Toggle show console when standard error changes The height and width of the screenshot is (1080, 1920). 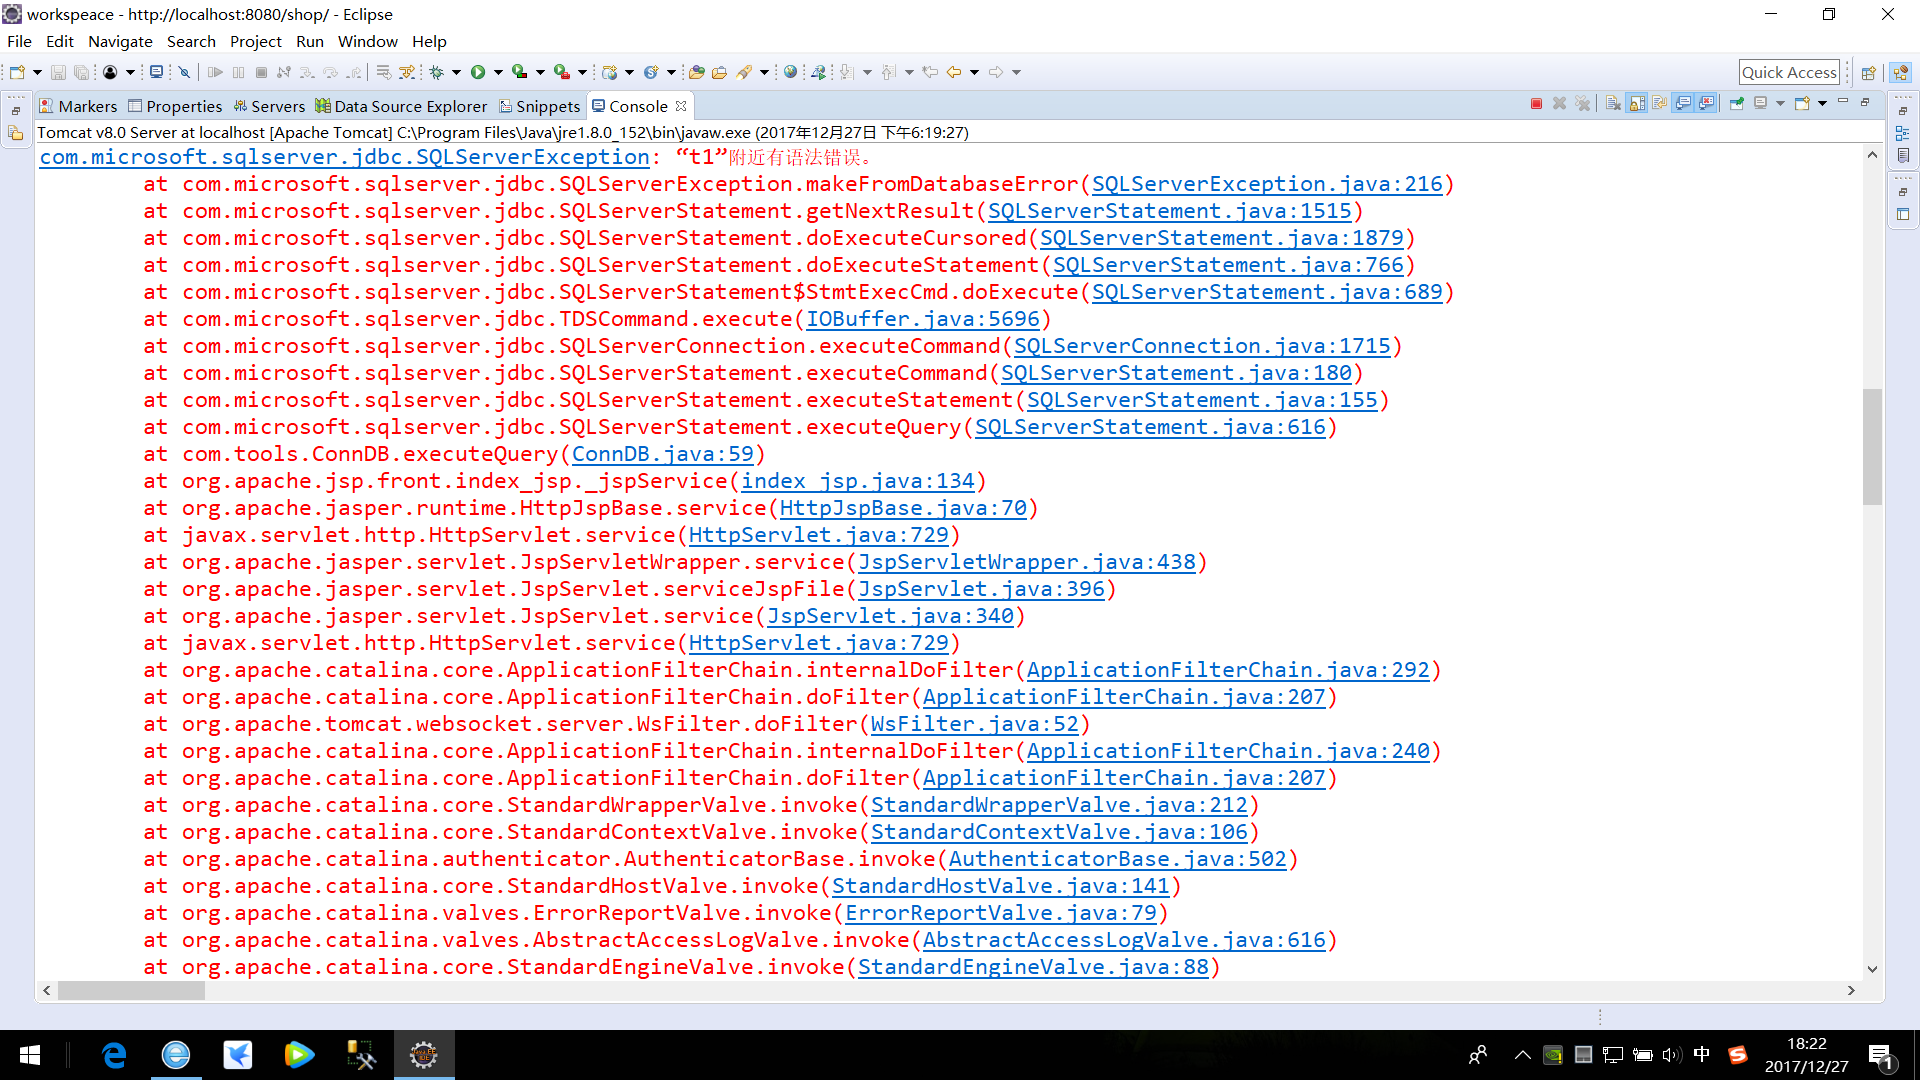tap(1707, 104)
